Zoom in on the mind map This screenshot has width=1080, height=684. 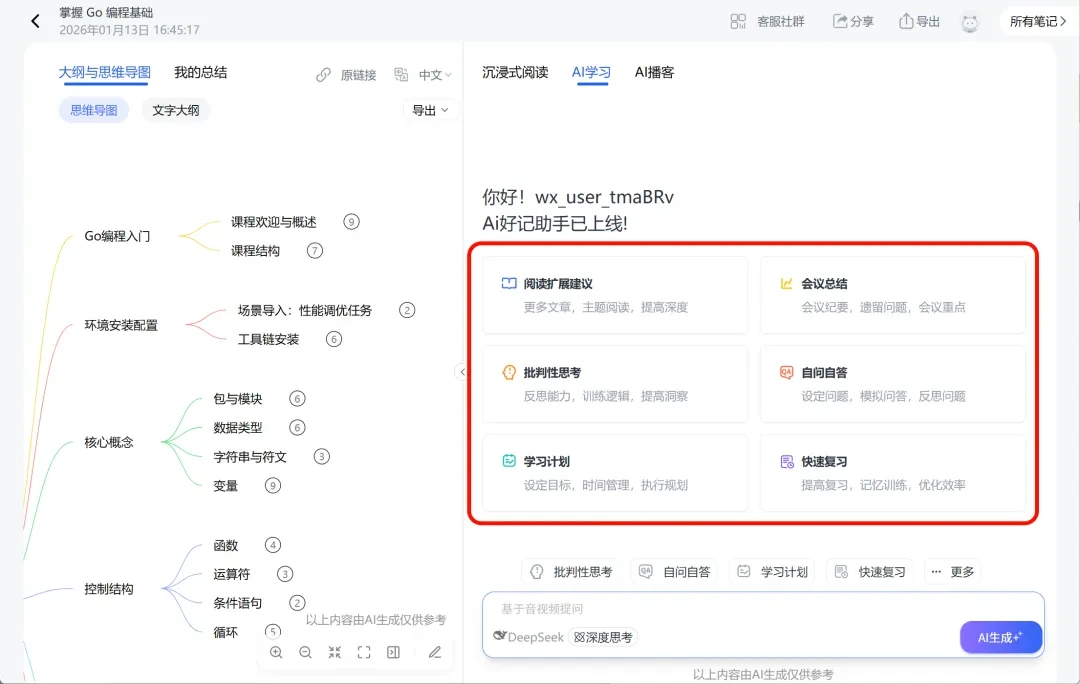click(276, 652)
